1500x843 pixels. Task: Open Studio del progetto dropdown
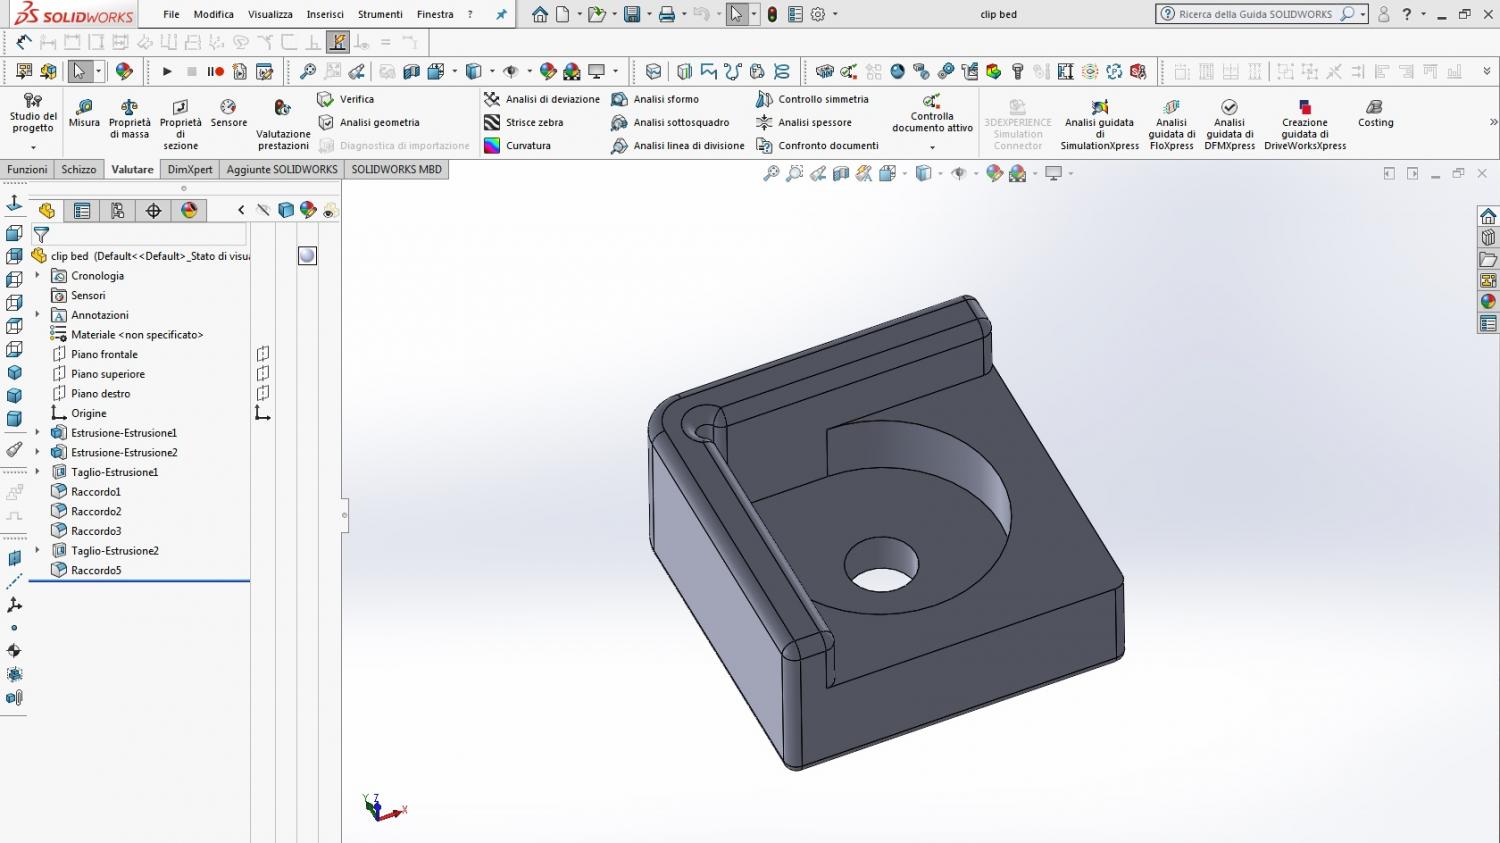click(x=33, y=147)
